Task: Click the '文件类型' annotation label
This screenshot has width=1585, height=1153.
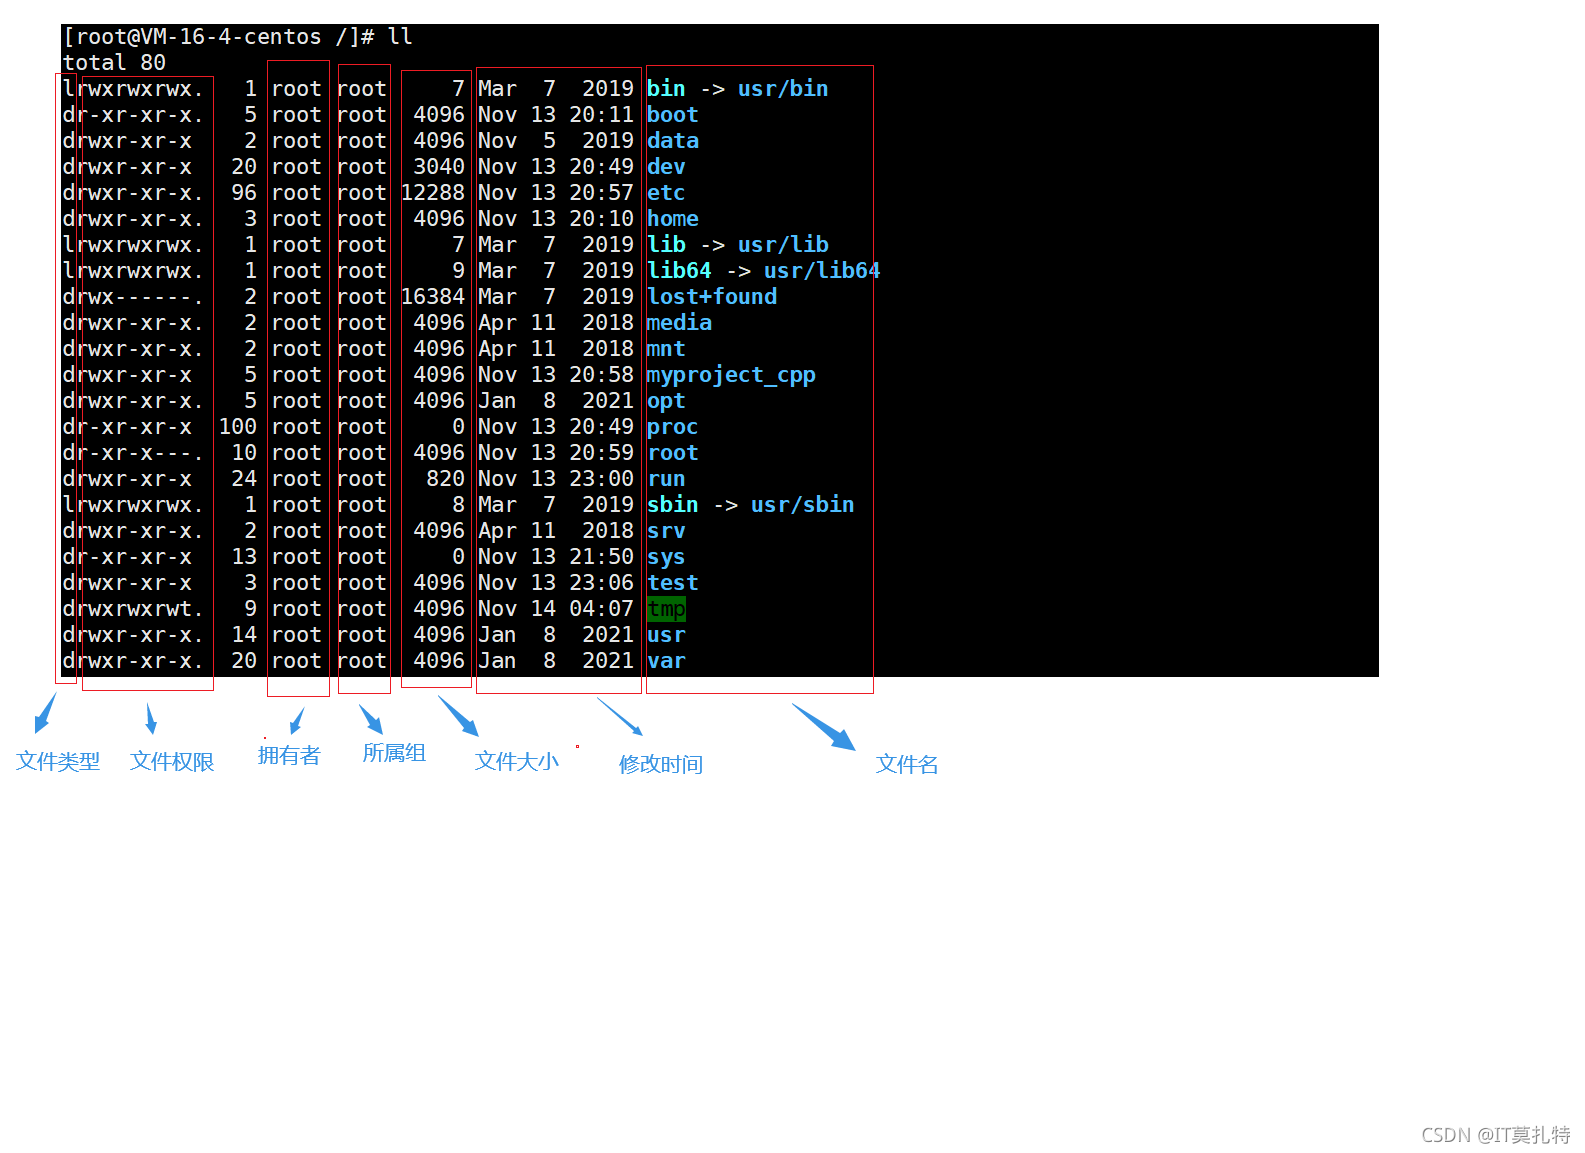Action: [x=58, y=762]
